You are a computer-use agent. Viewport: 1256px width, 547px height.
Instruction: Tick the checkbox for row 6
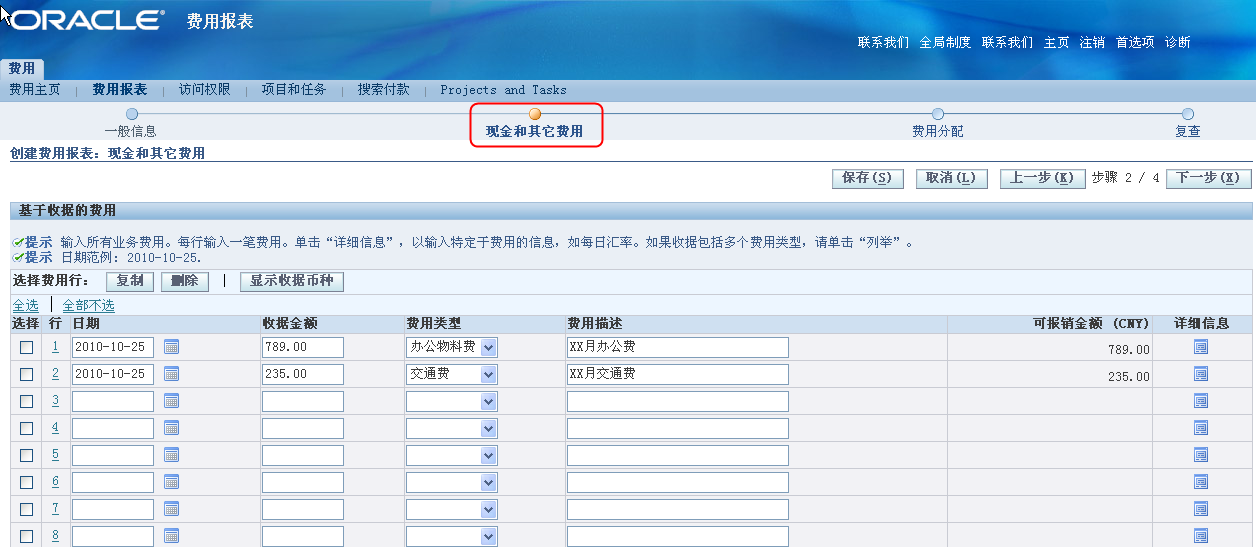click(x=26, y=482)
